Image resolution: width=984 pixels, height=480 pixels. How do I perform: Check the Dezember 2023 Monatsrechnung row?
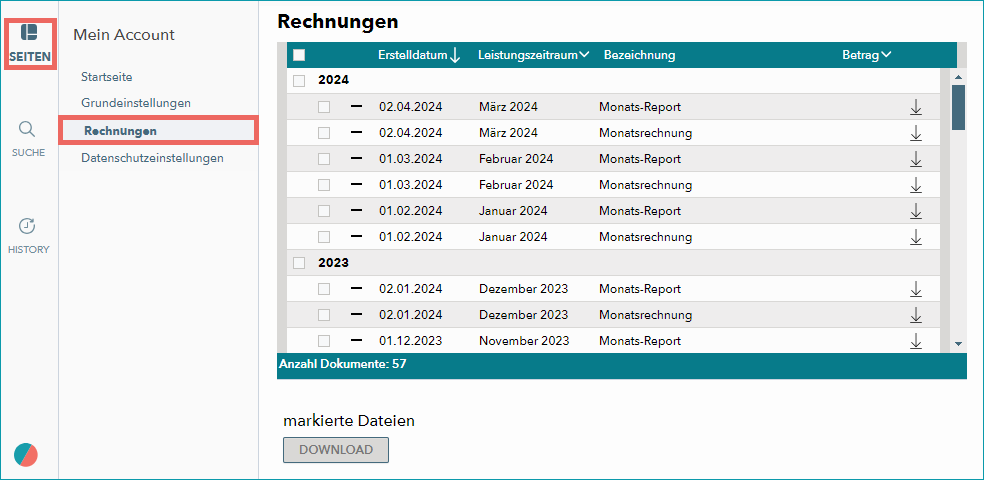(324, 315)
